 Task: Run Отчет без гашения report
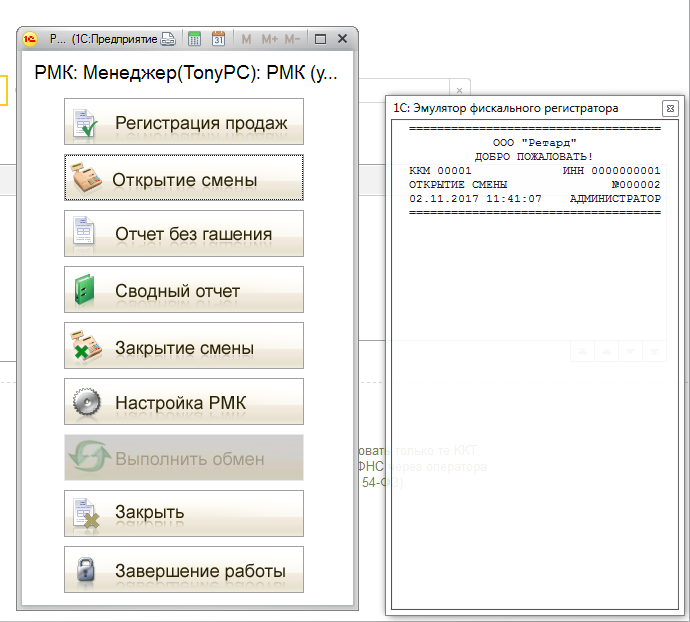pyautogui.click(x=184, y=233)
